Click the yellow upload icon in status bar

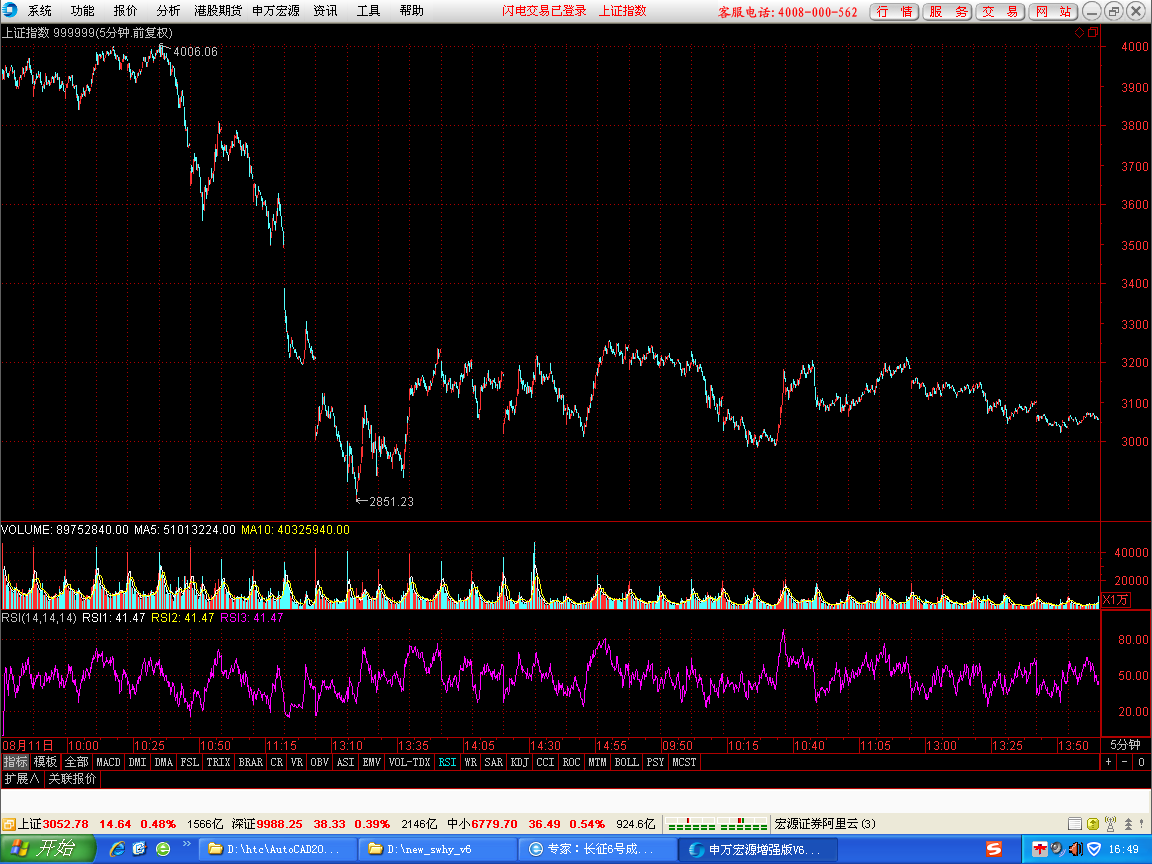click(1092, 824)
